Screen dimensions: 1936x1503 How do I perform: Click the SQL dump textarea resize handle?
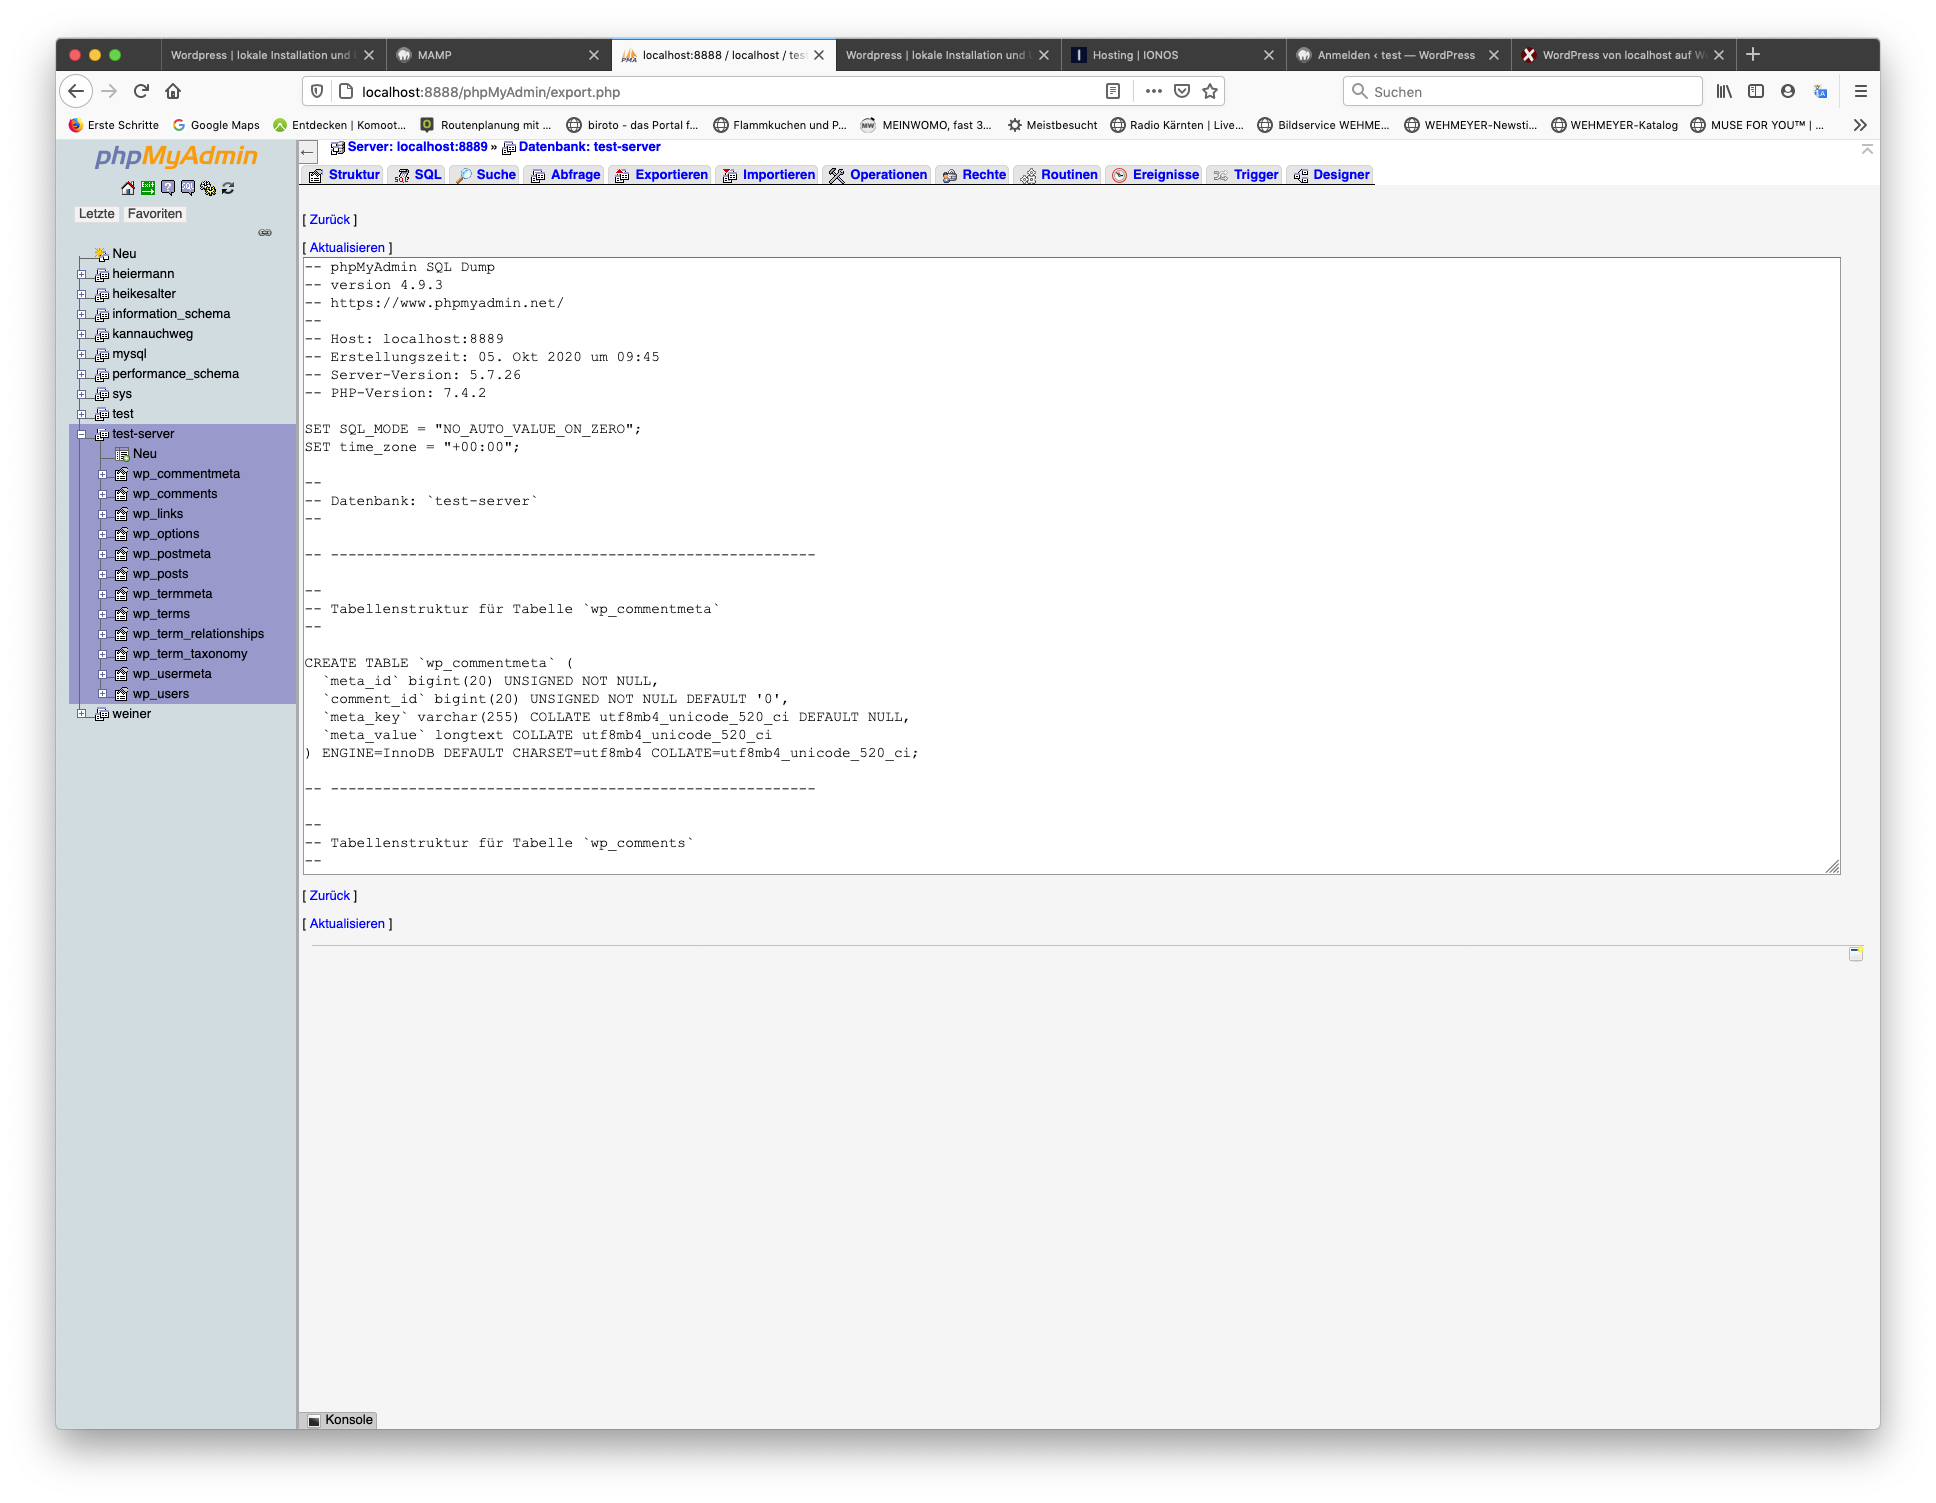[x=1832, y=867]
